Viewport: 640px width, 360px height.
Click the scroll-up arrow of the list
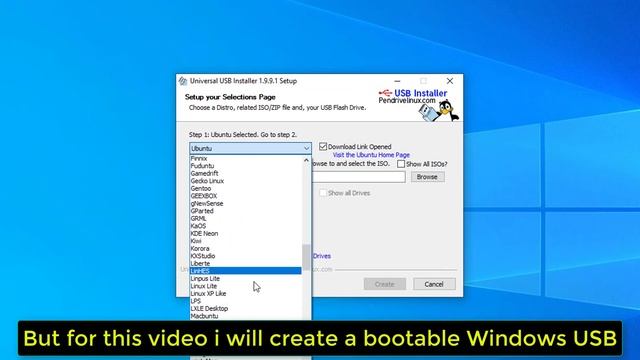point(306,160)
